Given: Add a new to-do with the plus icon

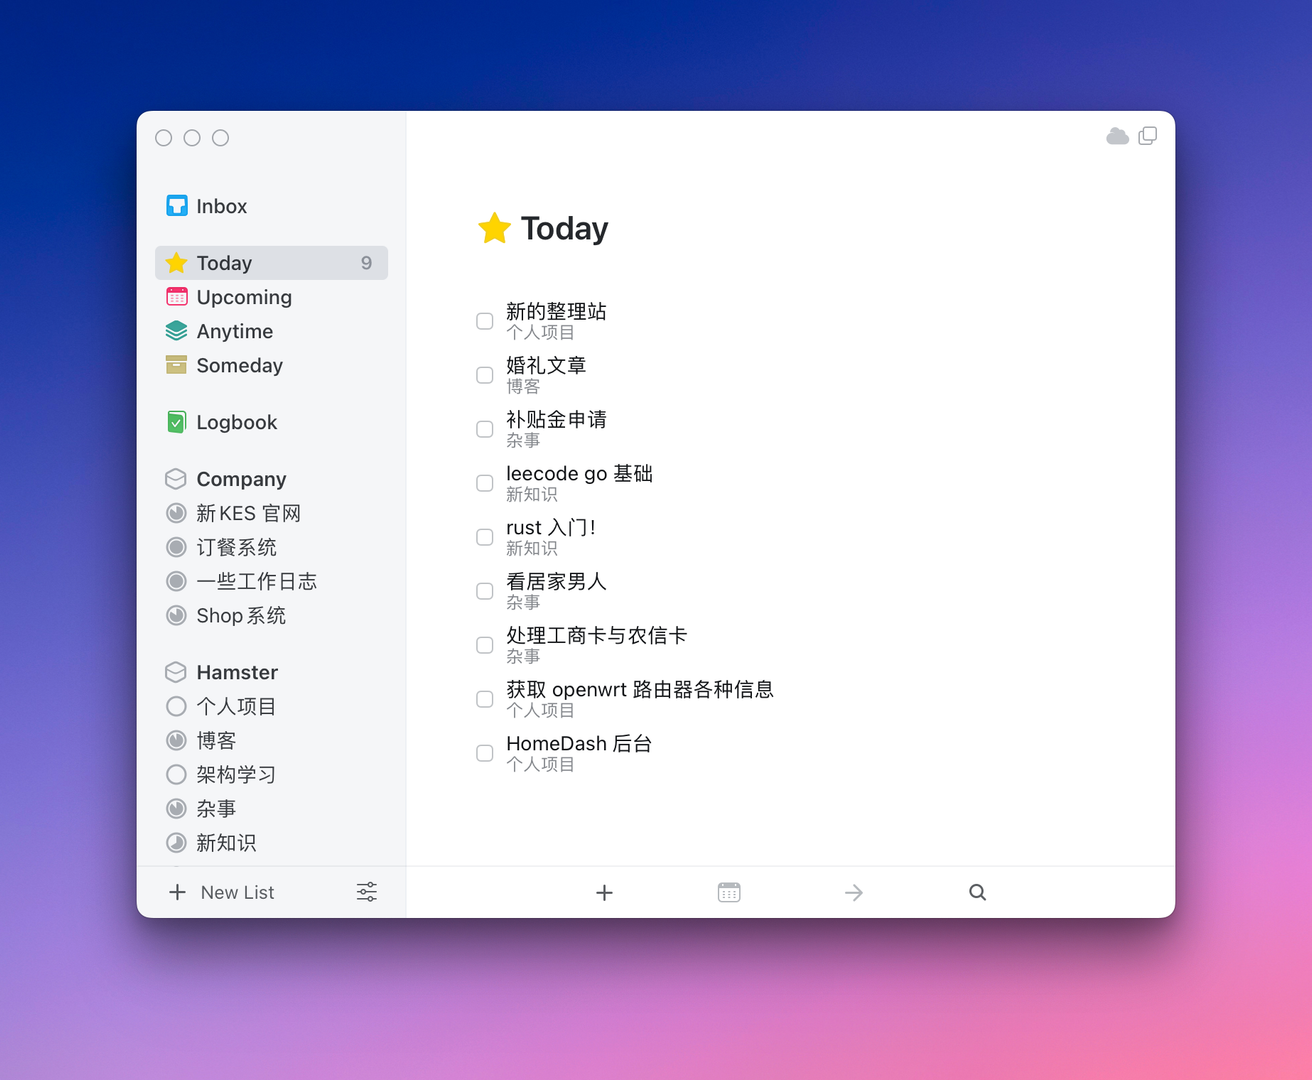Looking at the screenshot, I should point(604,892).
